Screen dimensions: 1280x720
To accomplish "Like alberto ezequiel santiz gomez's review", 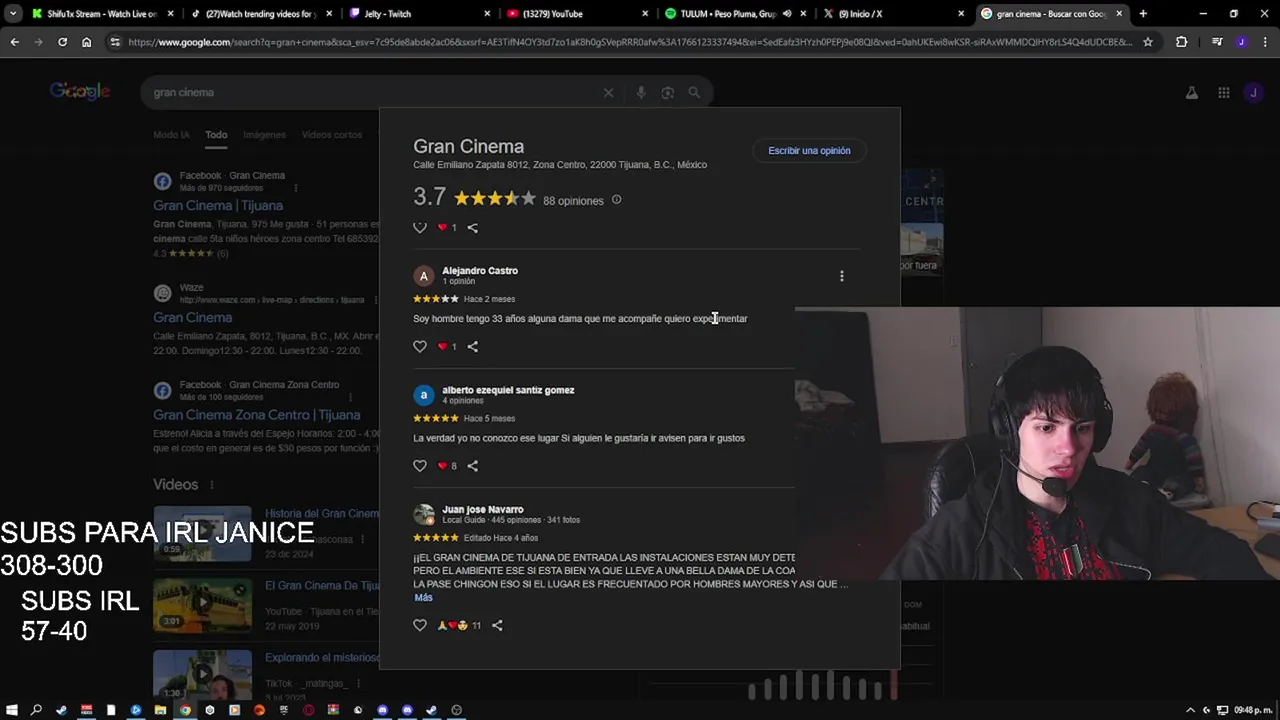I will (420, 466).
